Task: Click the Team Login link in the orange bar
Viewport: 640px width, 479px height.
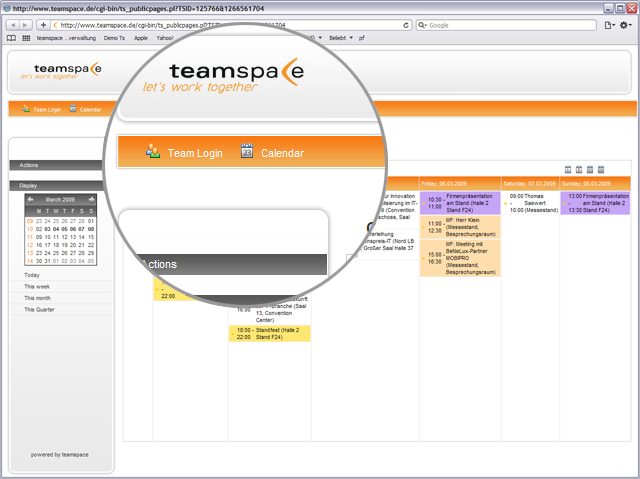Action: click(x=47, y=109)
